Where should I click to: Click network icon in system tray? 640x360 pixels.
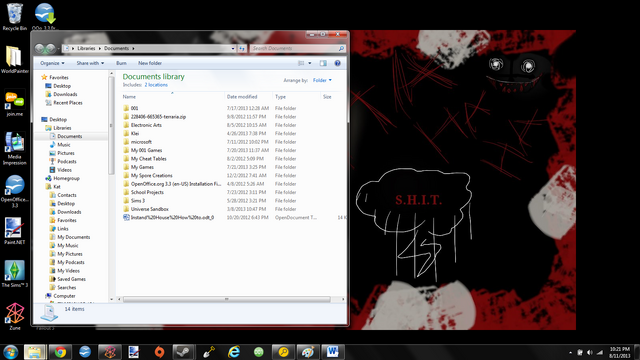pyautogui.click(x=600, y=352)
